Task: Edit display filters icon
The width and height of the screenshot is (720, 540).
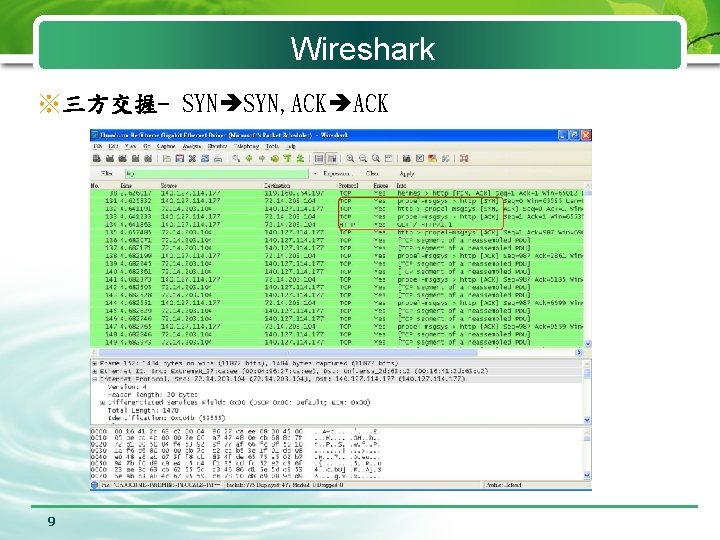Action: (x=419, y=158)
